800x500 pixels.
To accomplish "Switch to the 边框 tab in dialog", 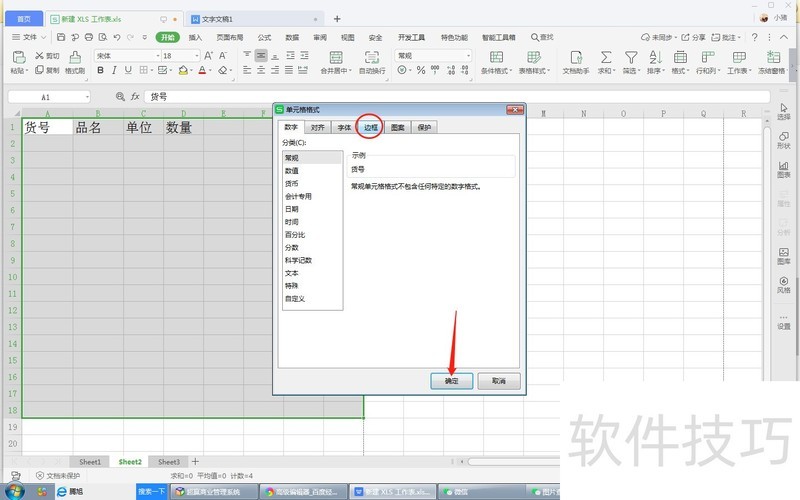I will 370,128.
